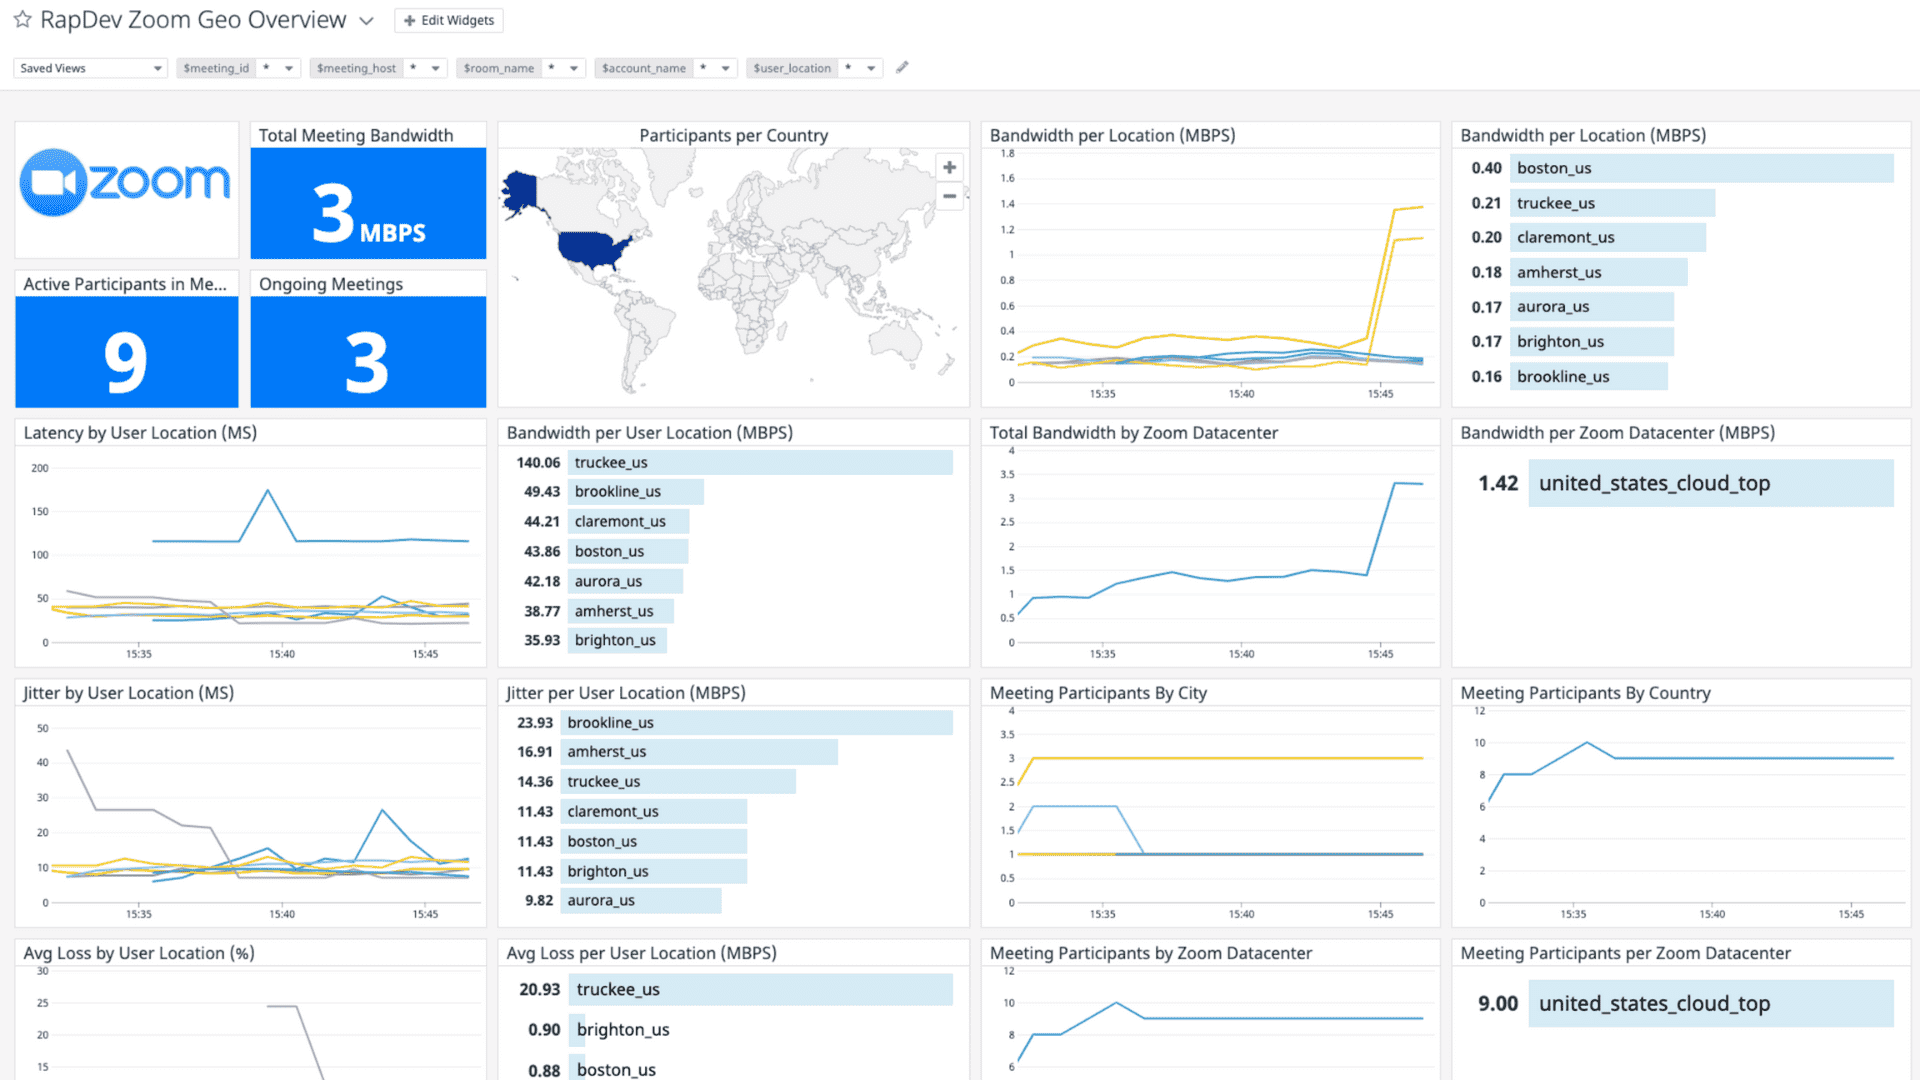Open the $room_name variable dropdown
The height and width of the screenshot is (1080, 1920).
[573, 68]
